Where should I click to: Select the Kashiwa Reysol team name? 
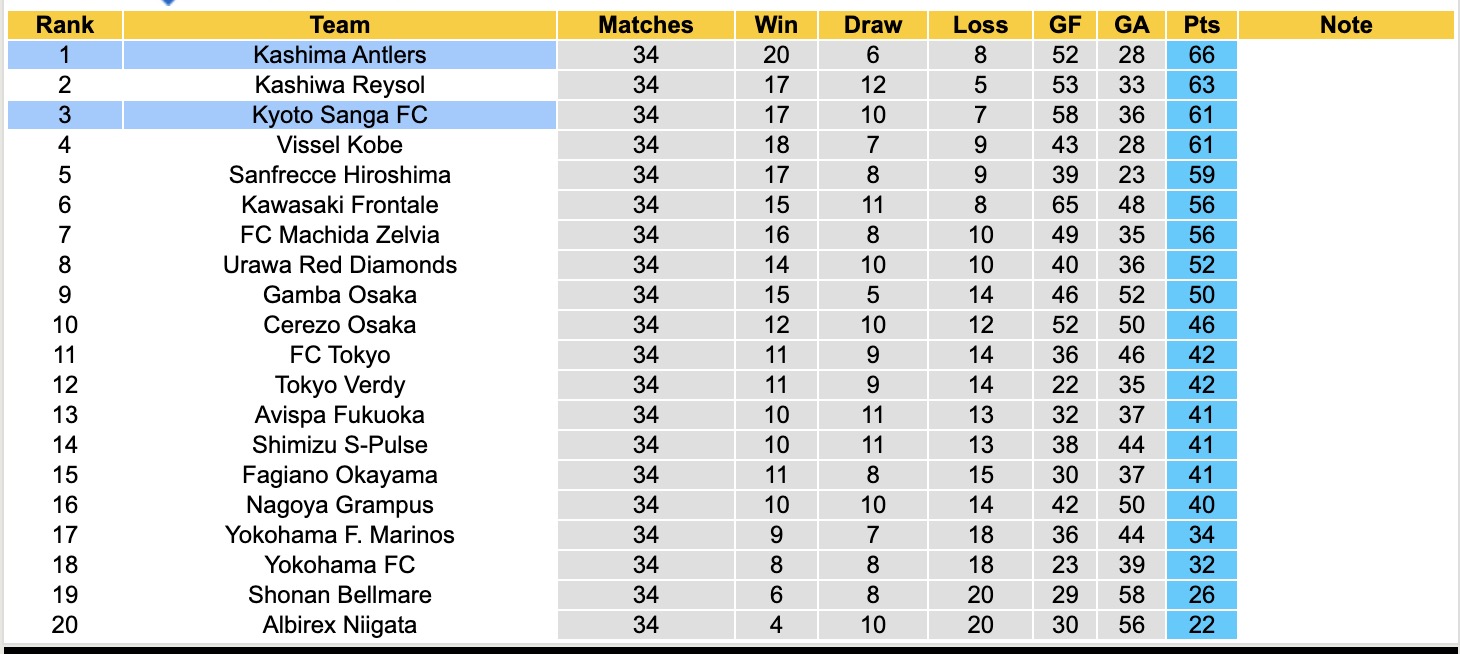pos(340,85)
